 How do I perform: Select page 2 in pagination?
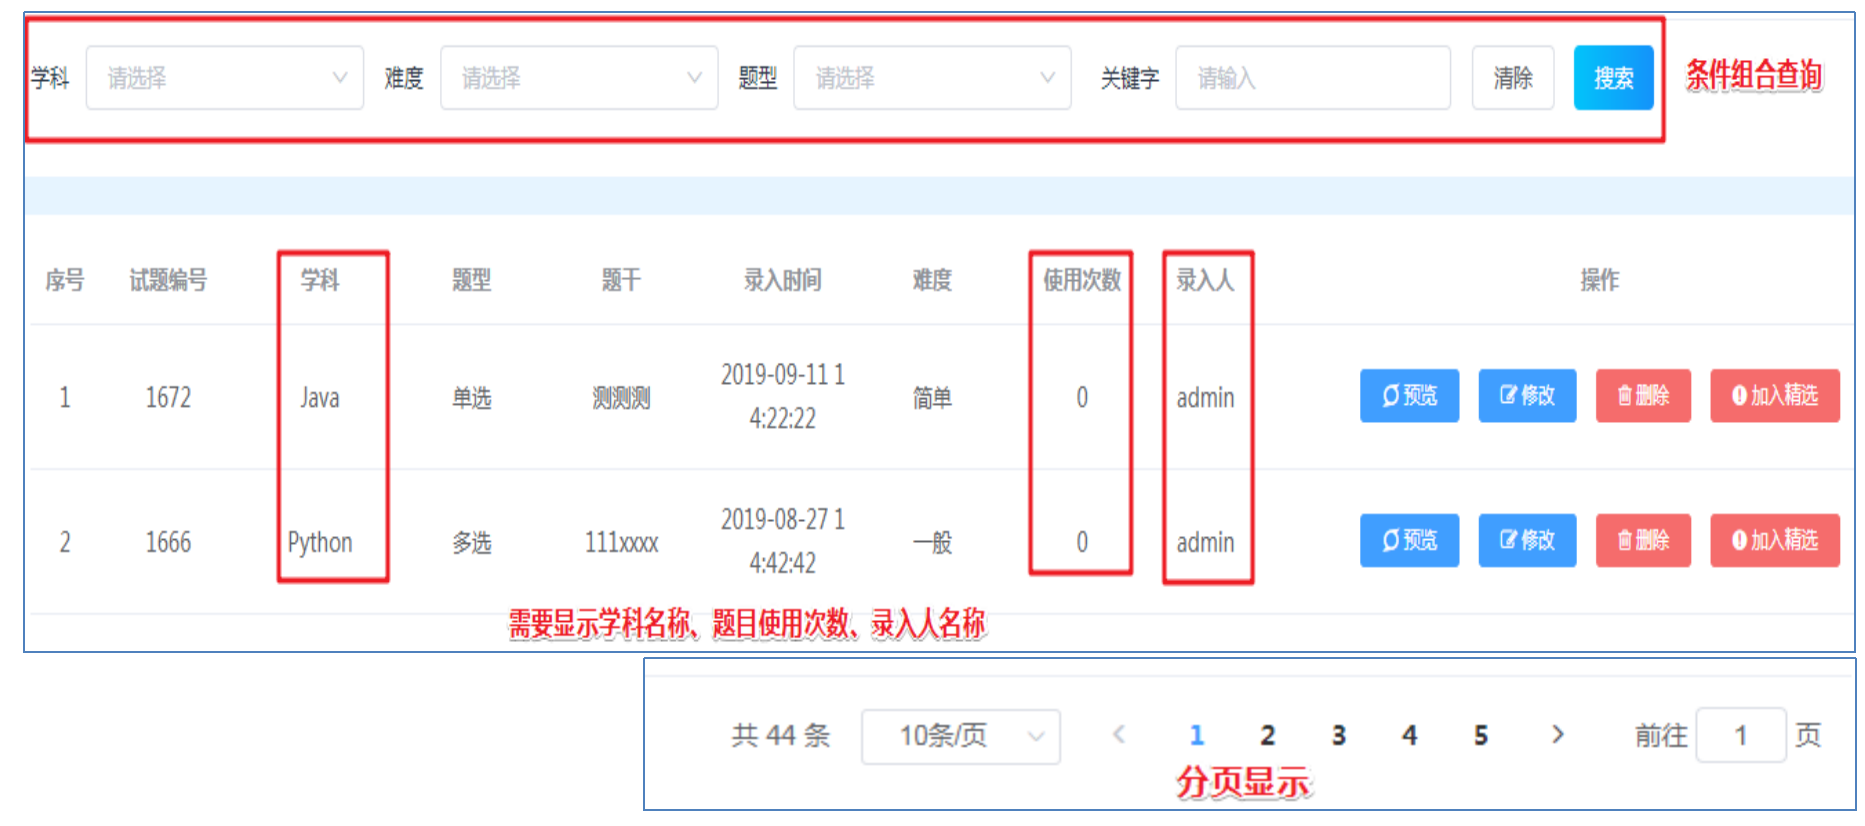(1268, 736)
